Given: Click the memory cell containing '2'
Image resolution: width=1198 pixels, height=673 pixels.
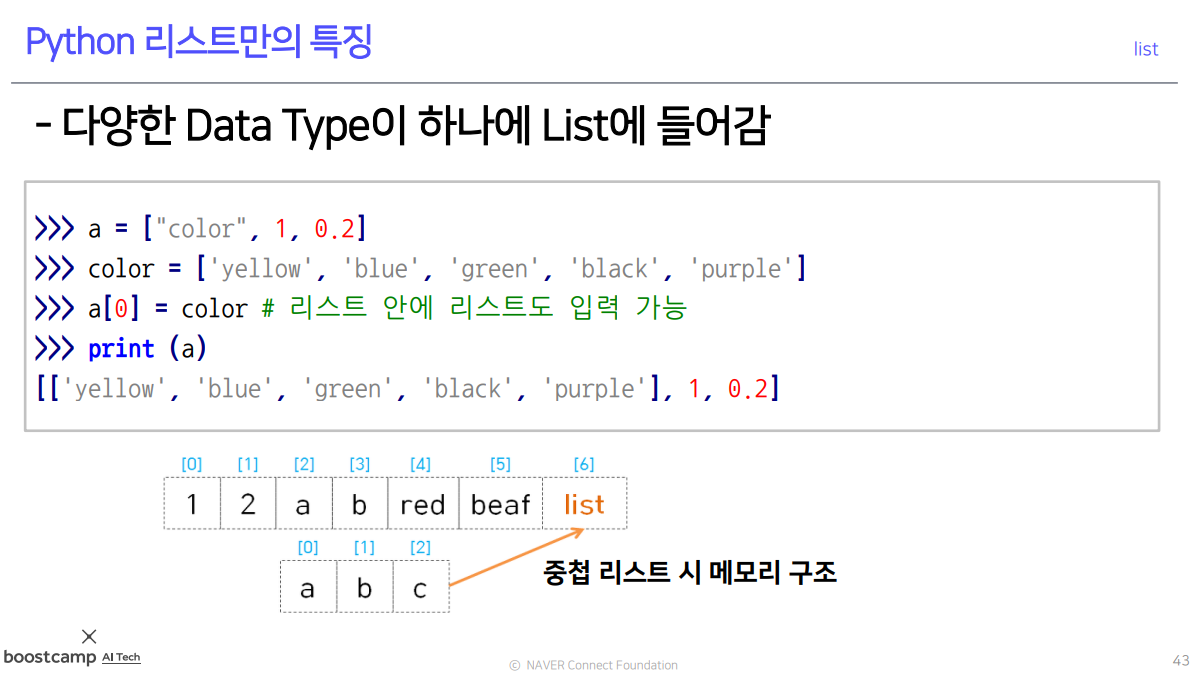Looking at the screenshot, I should coord(248,503).
